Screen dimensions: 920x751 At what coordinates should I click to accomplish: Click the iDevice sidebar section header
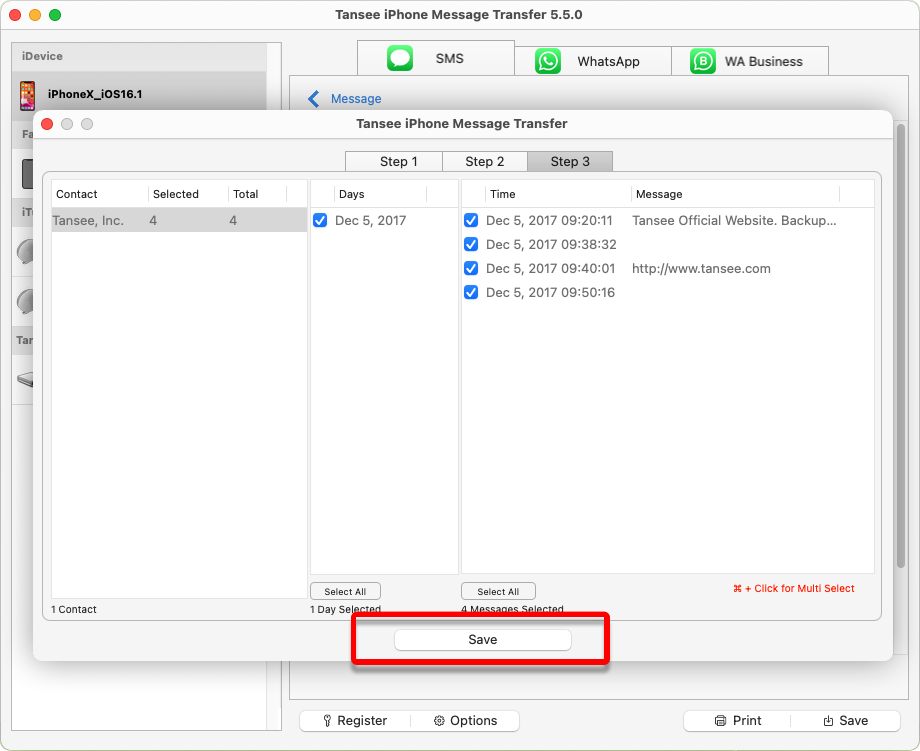click(x=139, y=56)
